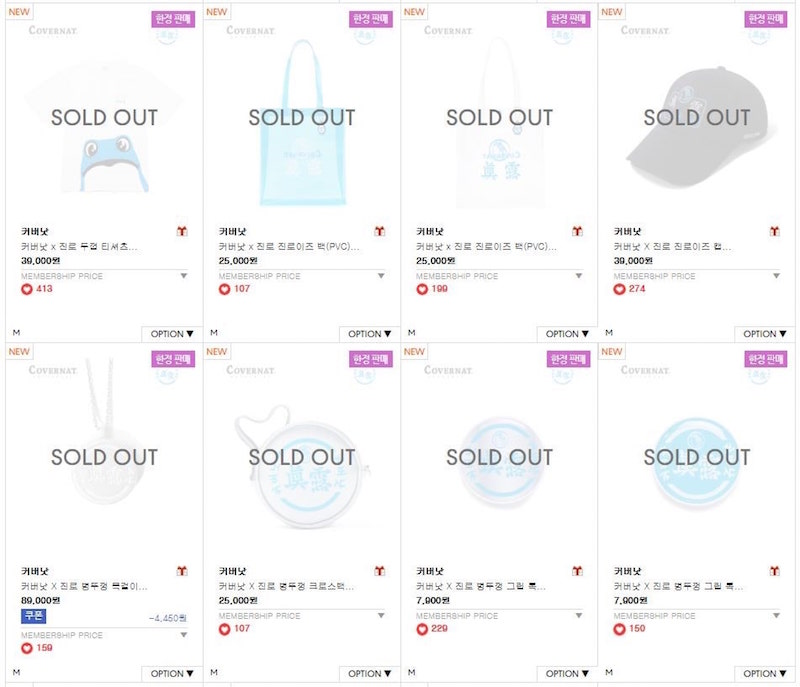Image resolution: width=800 pixels, height=687 pixels.
Task: Open the 커버낫 x 진로 두껍 티셔츠 product link
Action: (79, 246)
